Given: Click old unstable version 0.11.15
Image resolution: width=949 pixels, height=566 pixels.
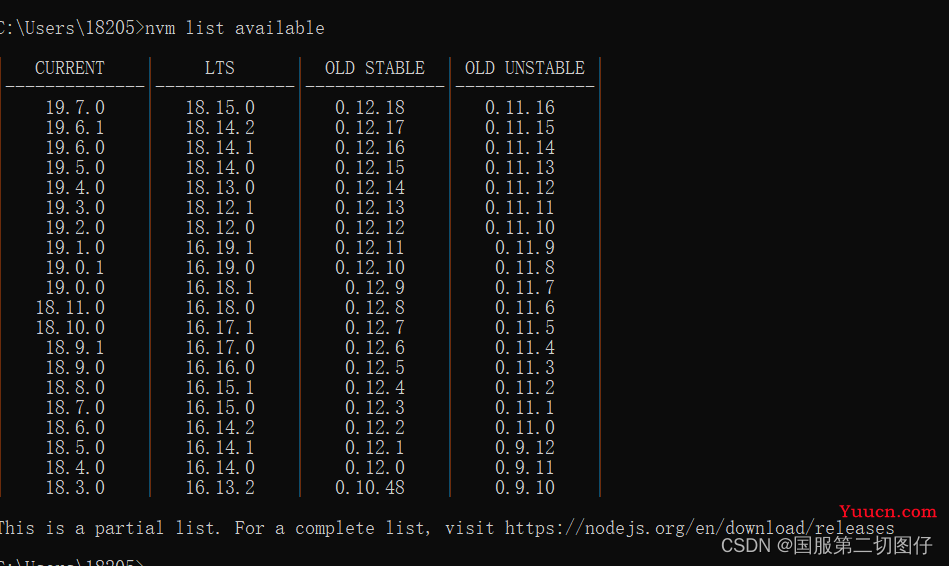Looking at the screenshot, I should [520, 128].
